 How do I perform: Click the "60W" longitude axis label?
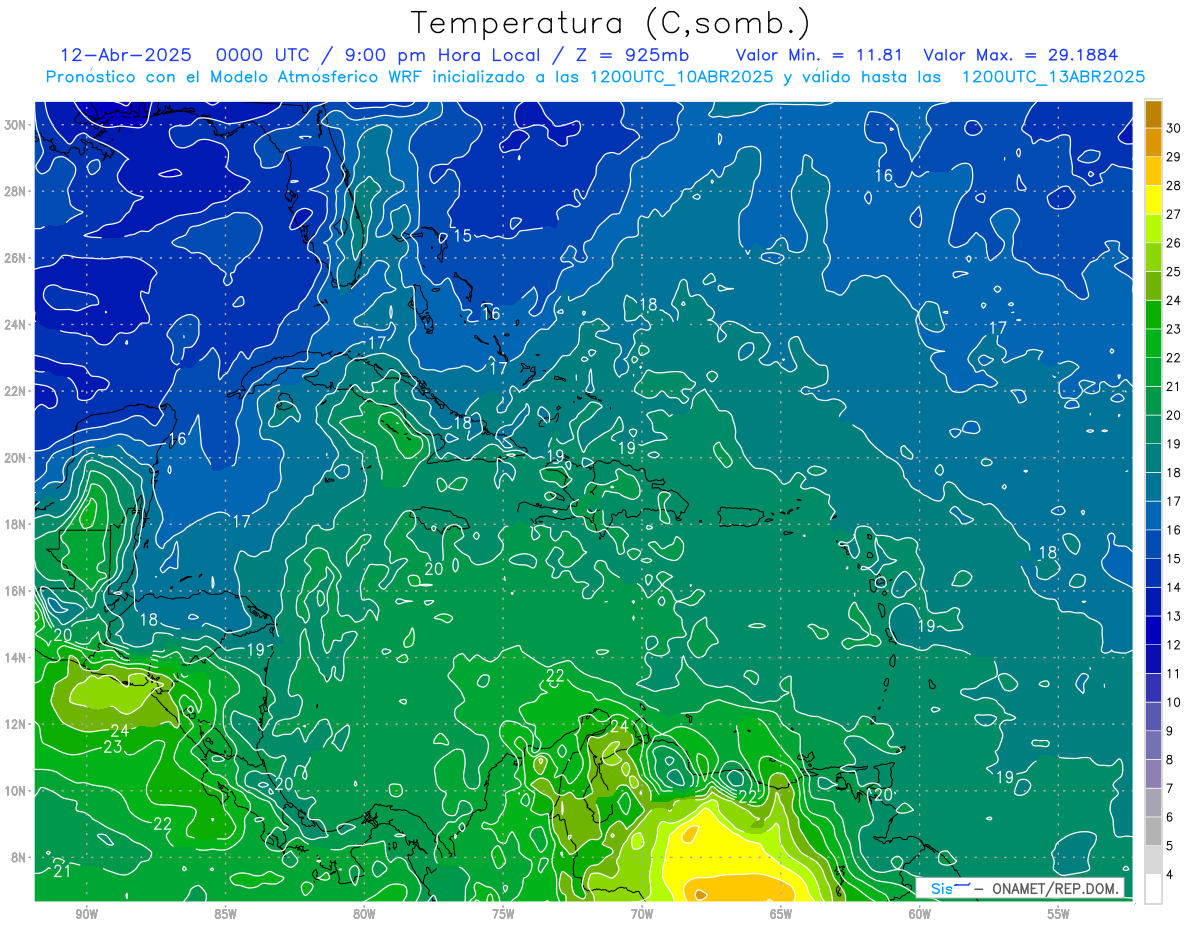[x=920, y=914]
